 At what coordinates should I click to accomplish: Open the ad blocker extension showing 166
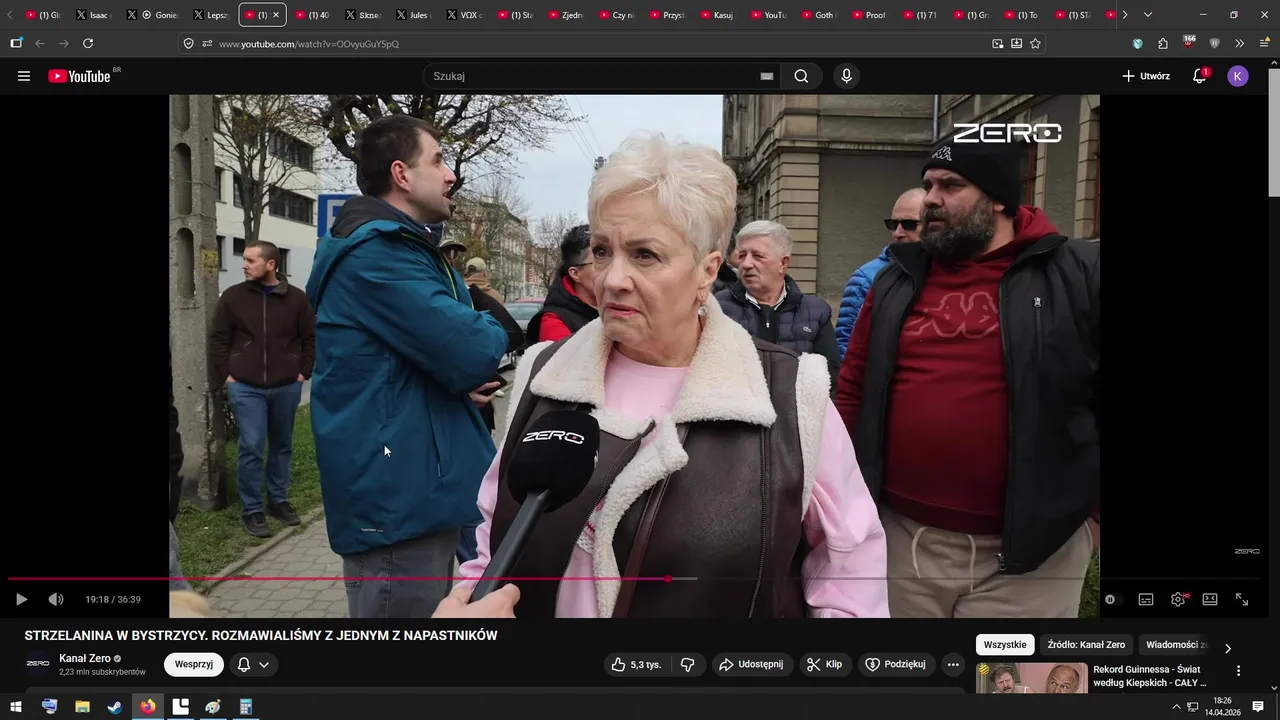click(x=1188, y=42)
